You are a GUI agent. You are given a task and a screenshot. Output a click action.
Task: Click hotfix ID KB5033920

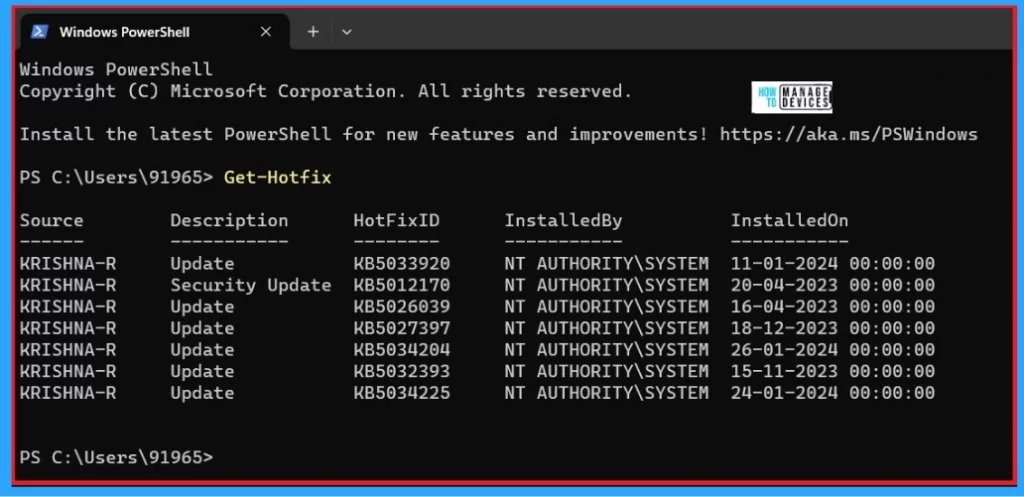402,264
